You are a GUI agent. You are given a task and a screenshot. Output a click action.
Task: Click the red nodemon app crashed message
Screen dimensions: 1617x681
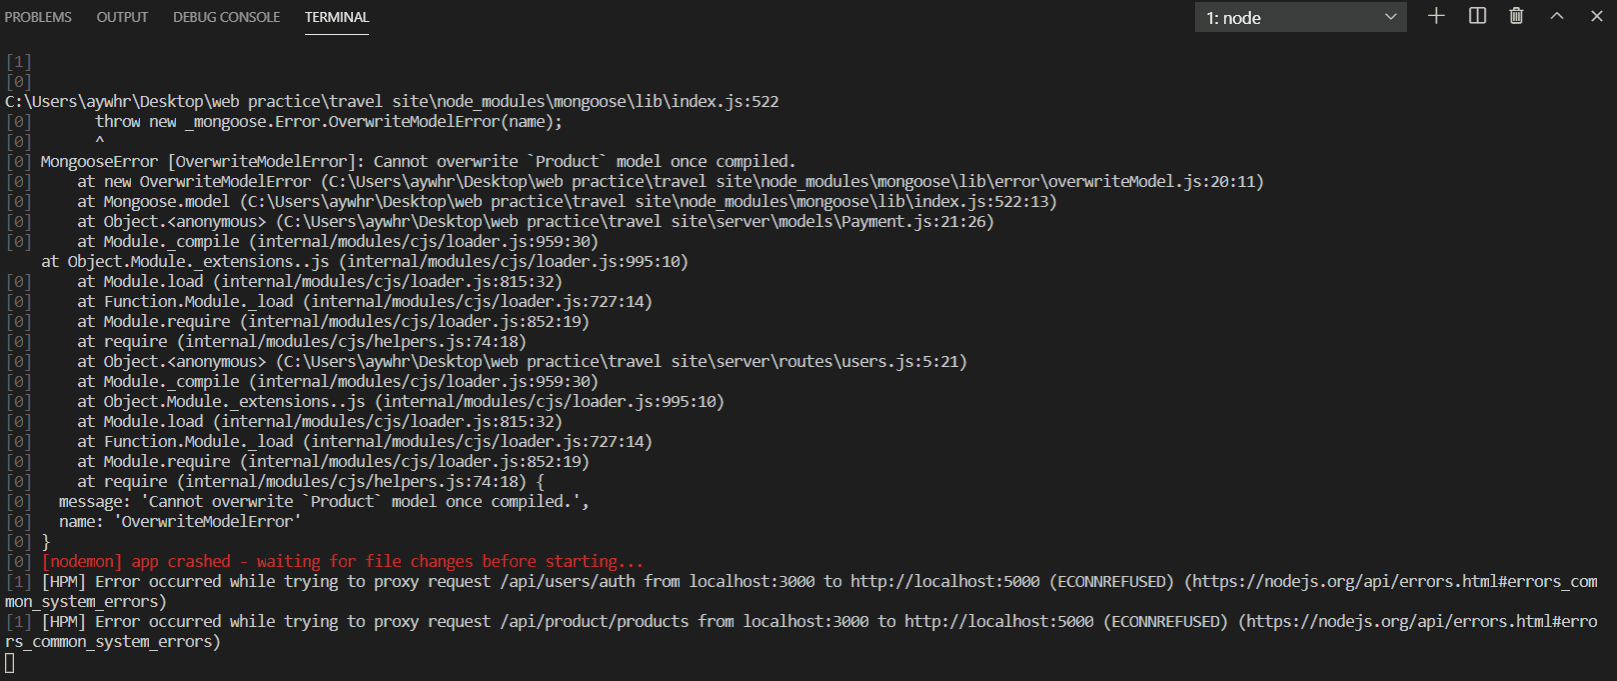click(343, 561)
